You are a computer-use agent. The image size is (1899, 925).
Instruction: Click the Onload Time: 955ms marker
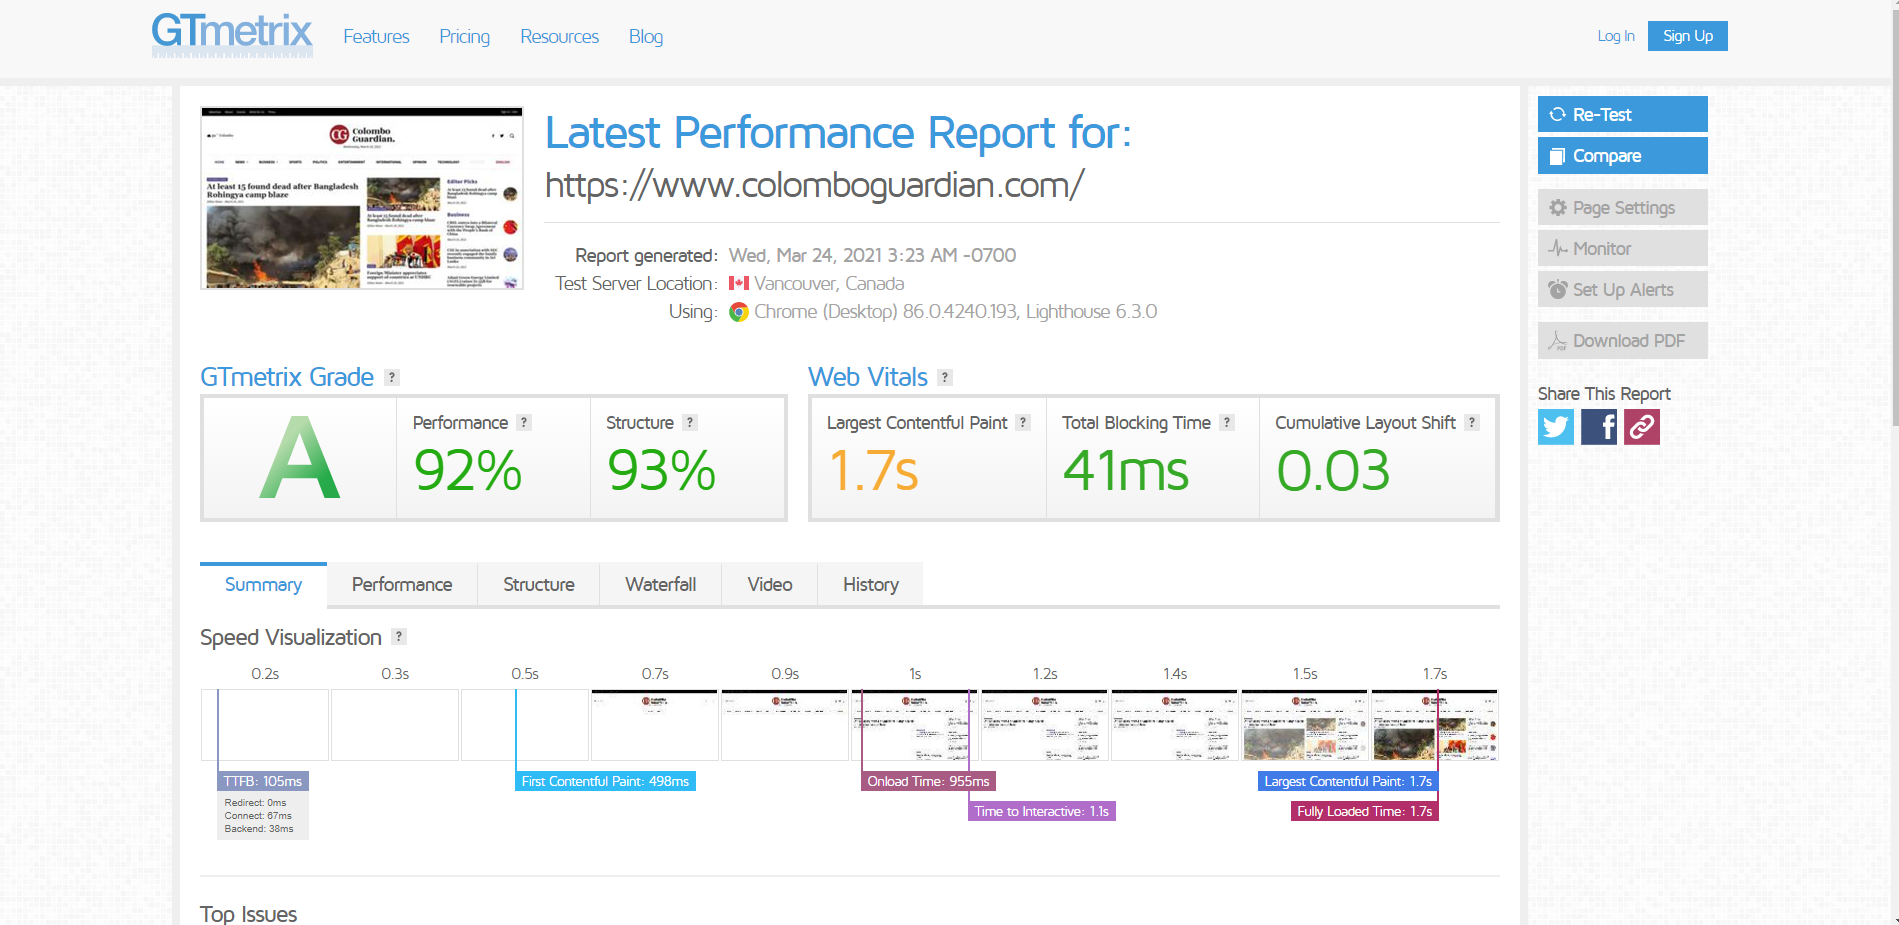[x=928, y=781]
